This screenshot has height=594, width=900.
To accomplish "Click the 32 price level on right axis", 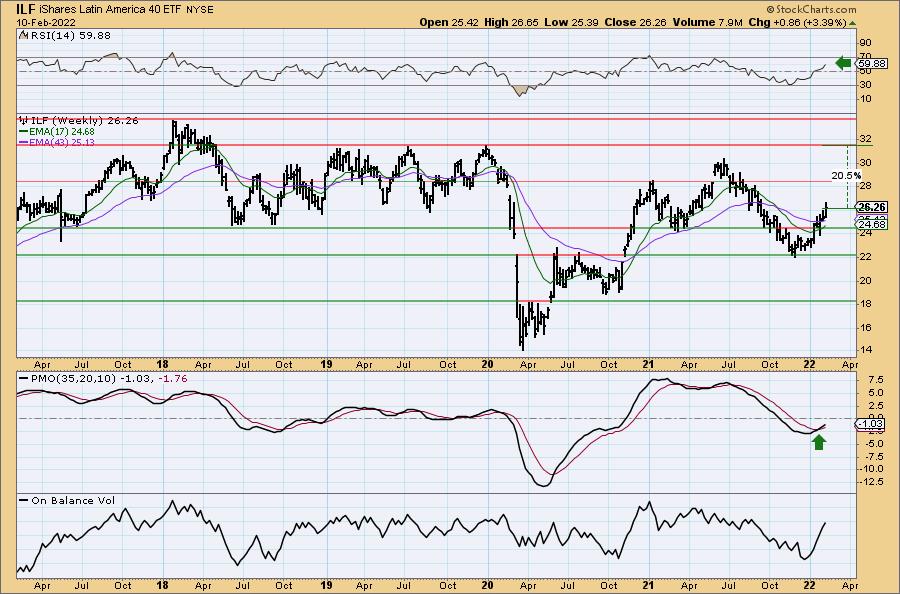I will [866, 139].
